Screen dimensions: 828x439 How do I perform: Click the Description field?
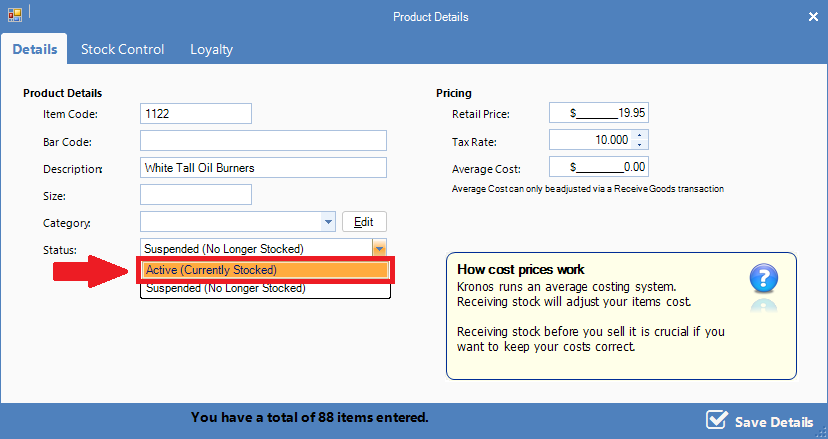262,168
